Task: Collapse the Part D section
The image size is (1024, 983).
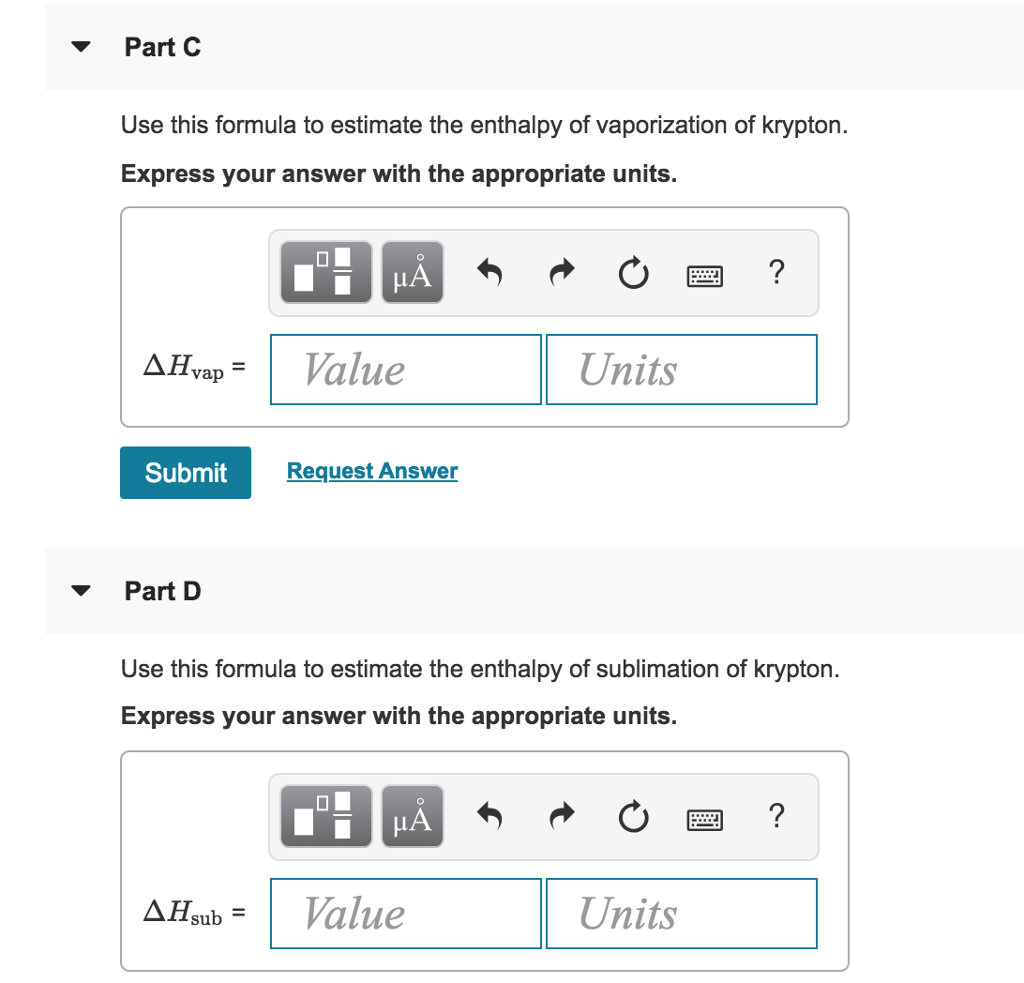Action: [81, 590]
